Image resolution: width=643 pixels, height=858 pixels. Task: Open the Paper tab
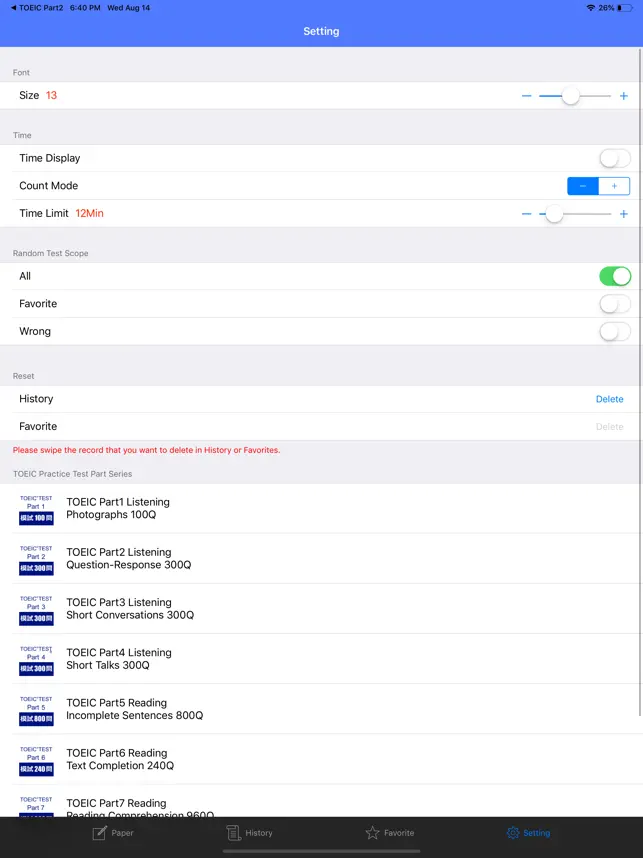113,833
